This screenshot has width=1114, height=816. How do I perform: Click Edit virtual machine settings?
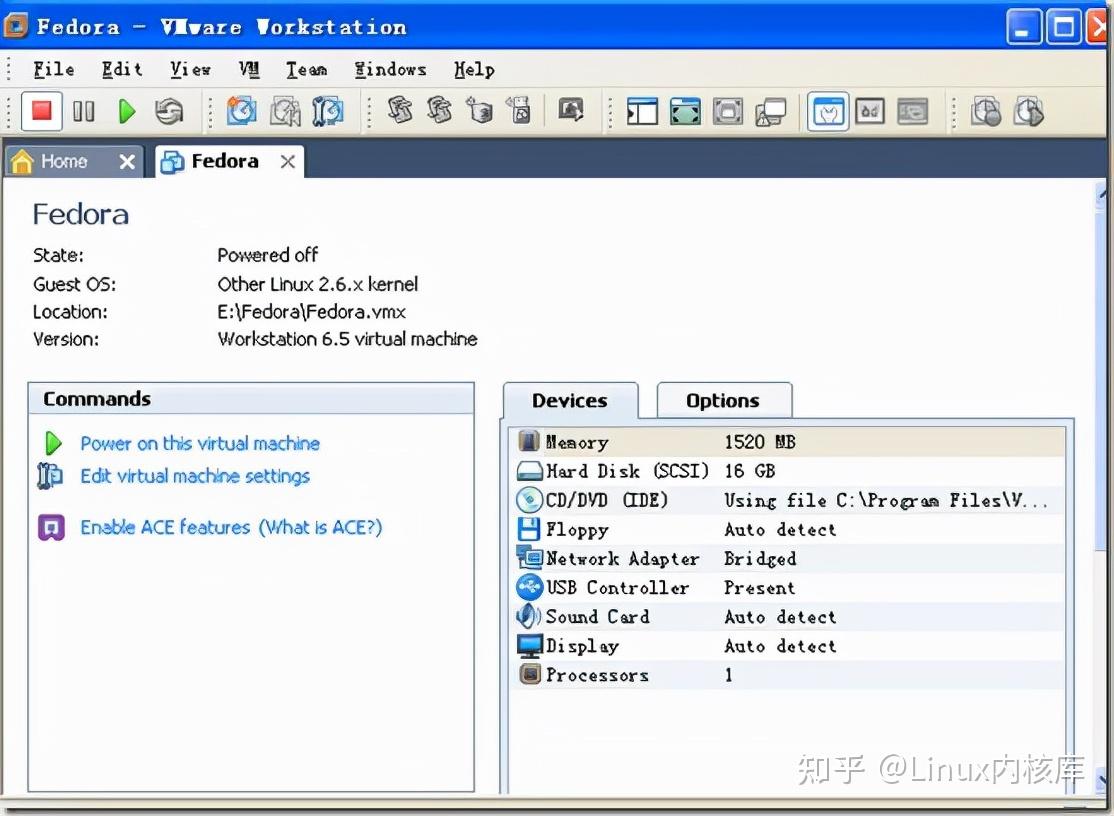pos(194,477)
